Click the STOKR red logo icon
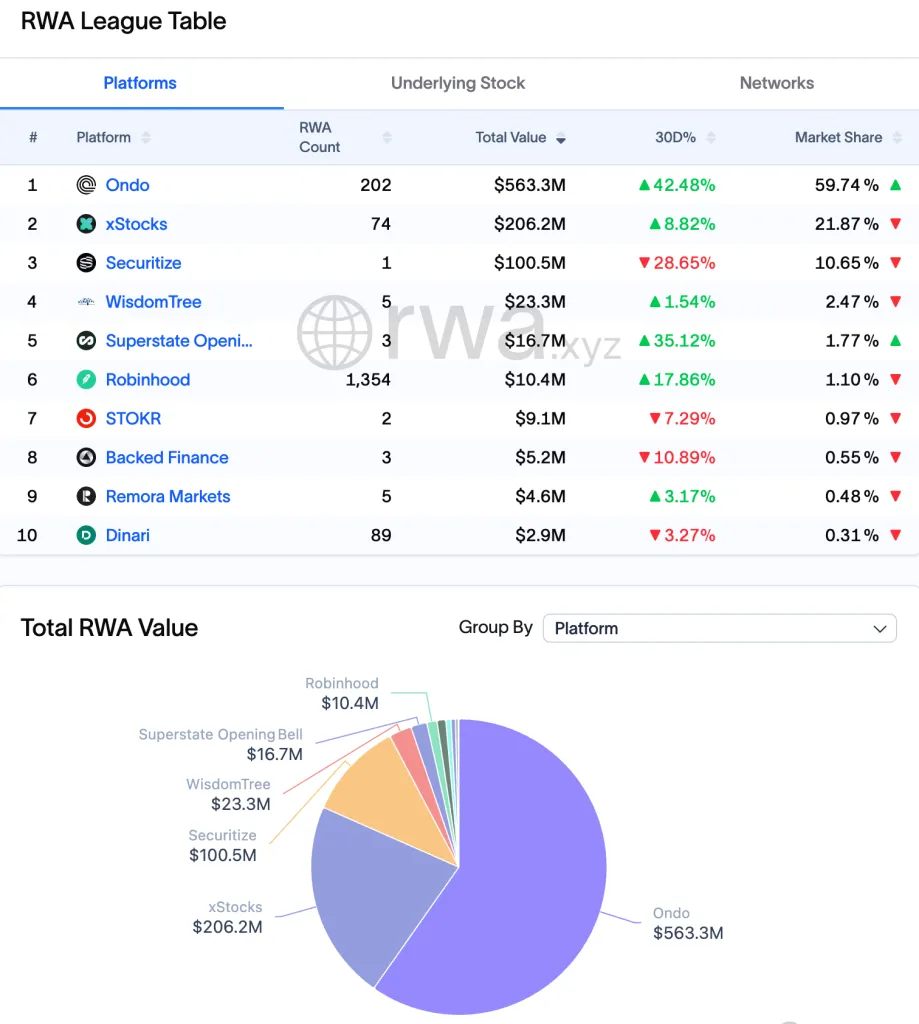This screenshot has width=919, height=1024. [x=87, y=419]
